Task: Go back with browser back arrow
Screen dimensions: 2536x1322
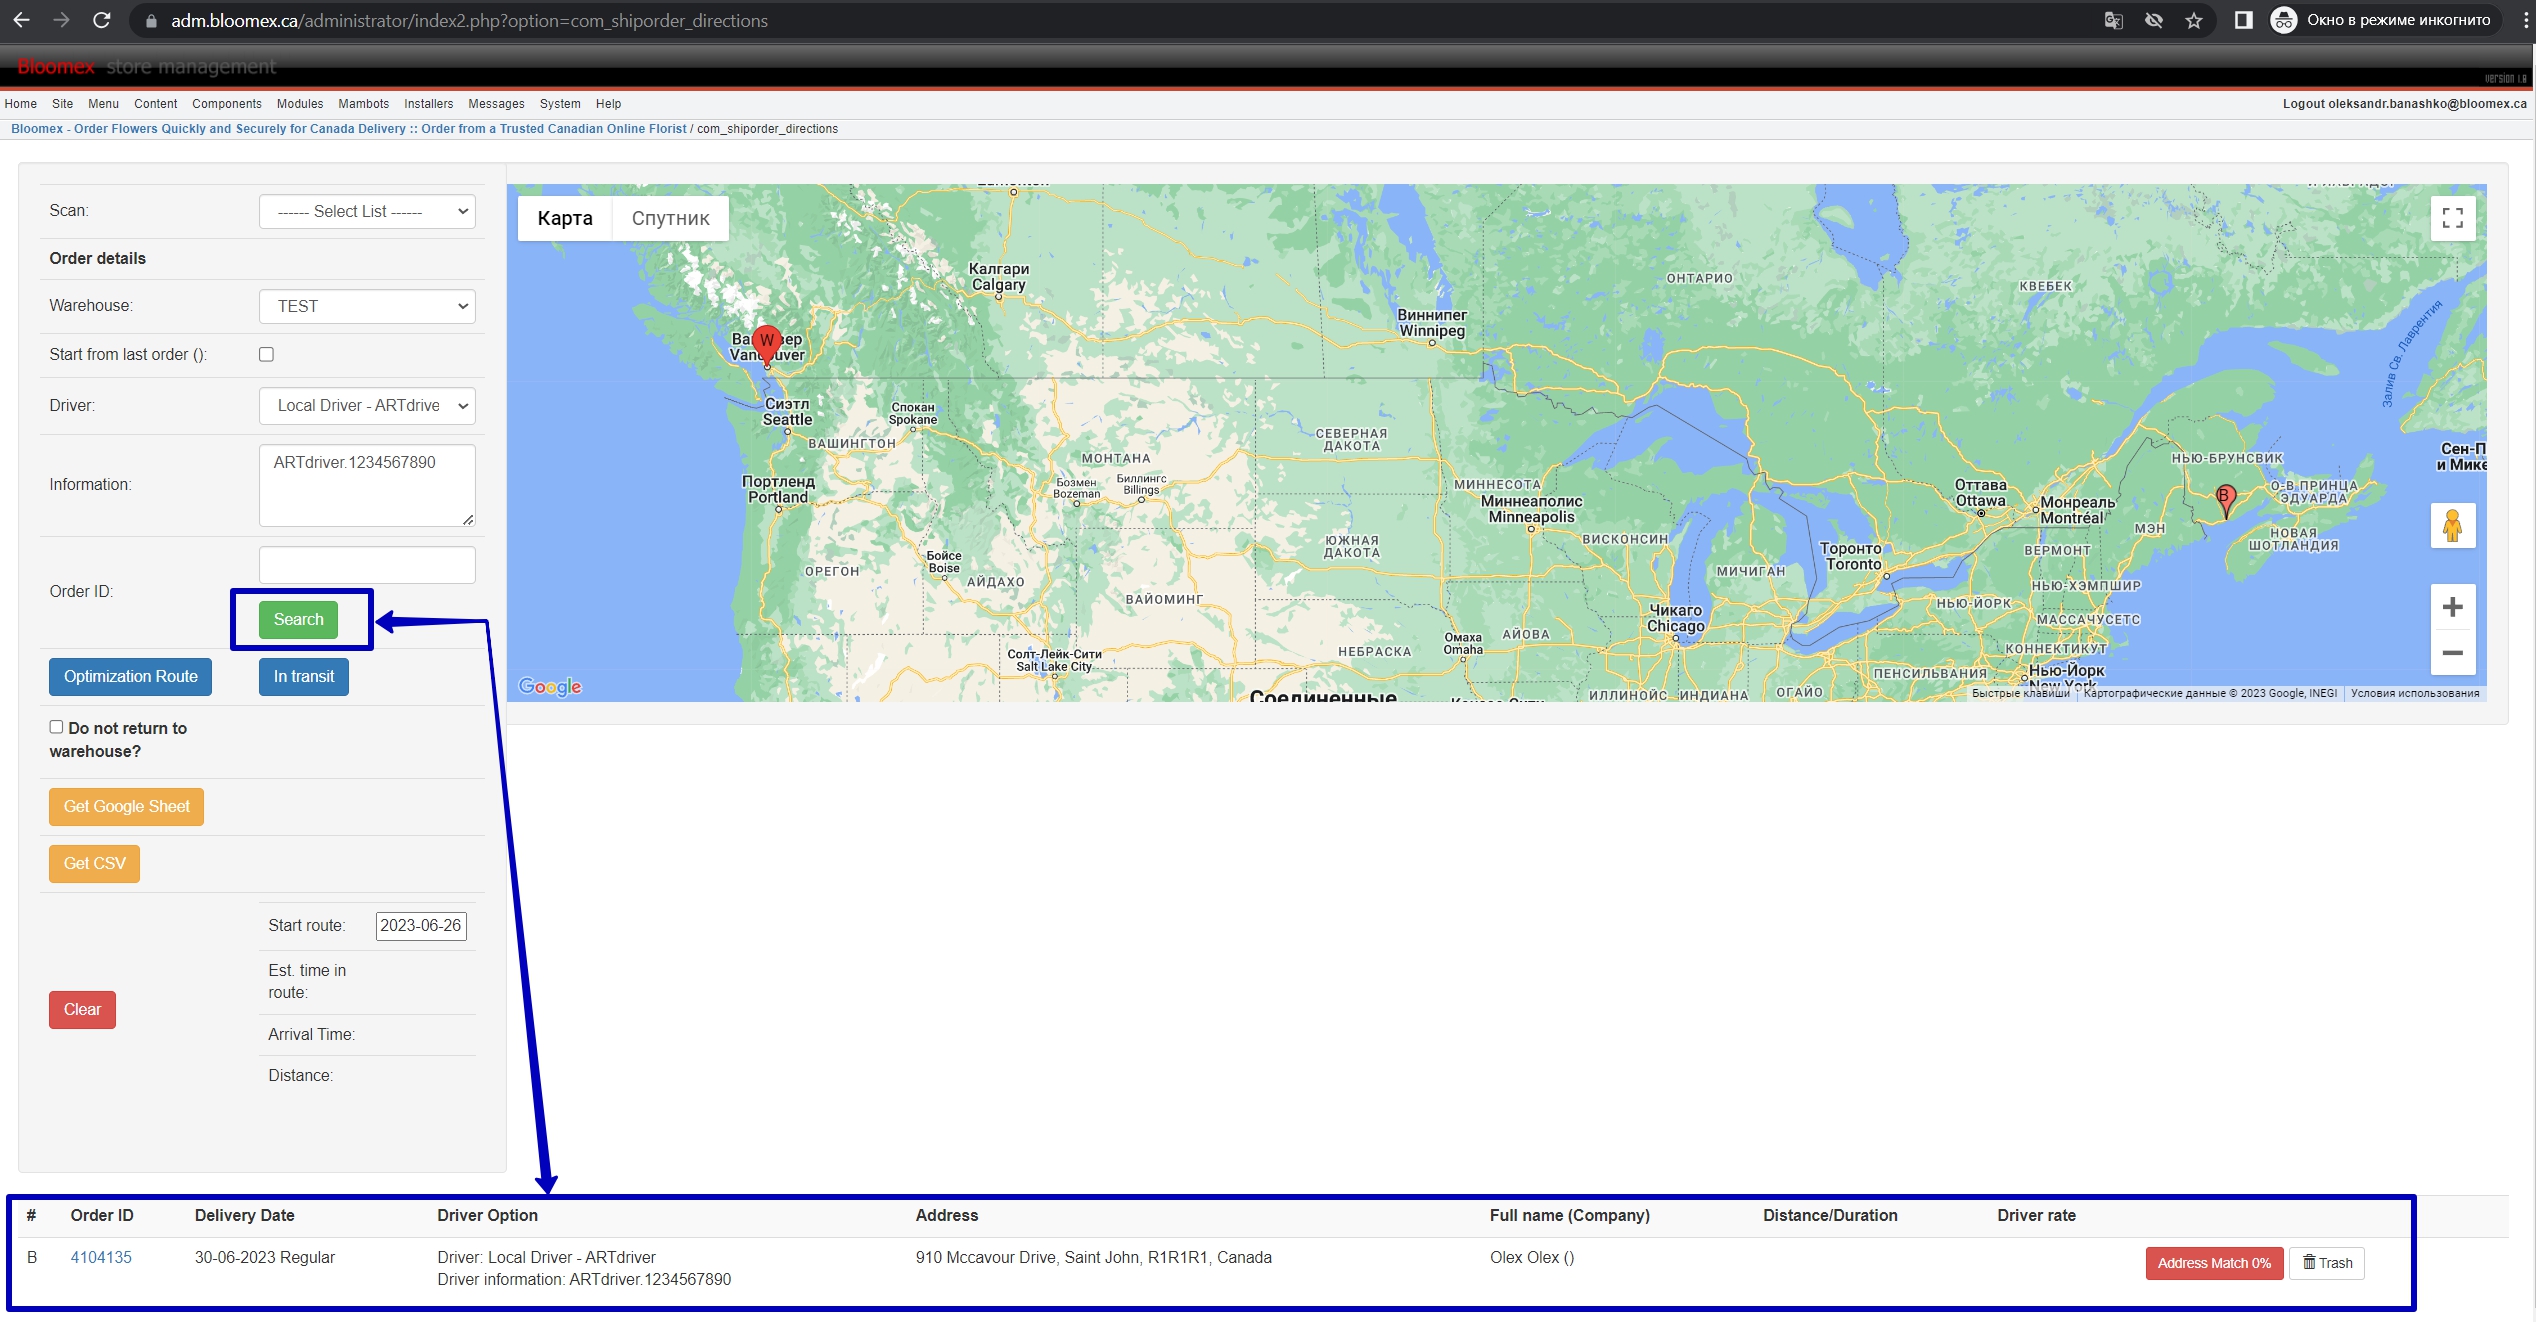Action: (x=21, y=20)
